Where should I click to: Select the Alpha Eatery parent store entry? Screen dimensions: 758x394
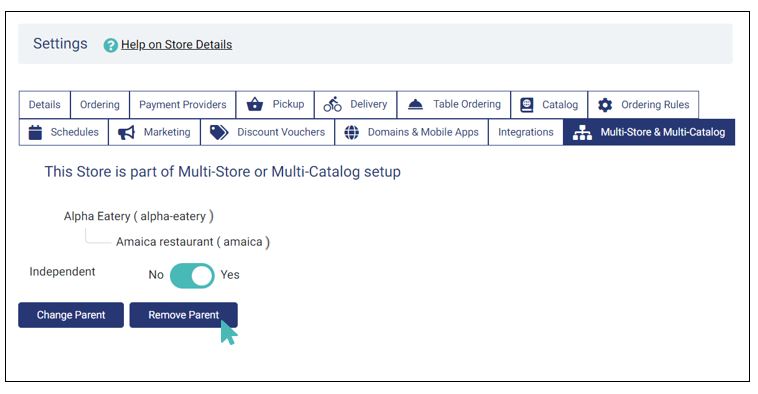(139, 216)
